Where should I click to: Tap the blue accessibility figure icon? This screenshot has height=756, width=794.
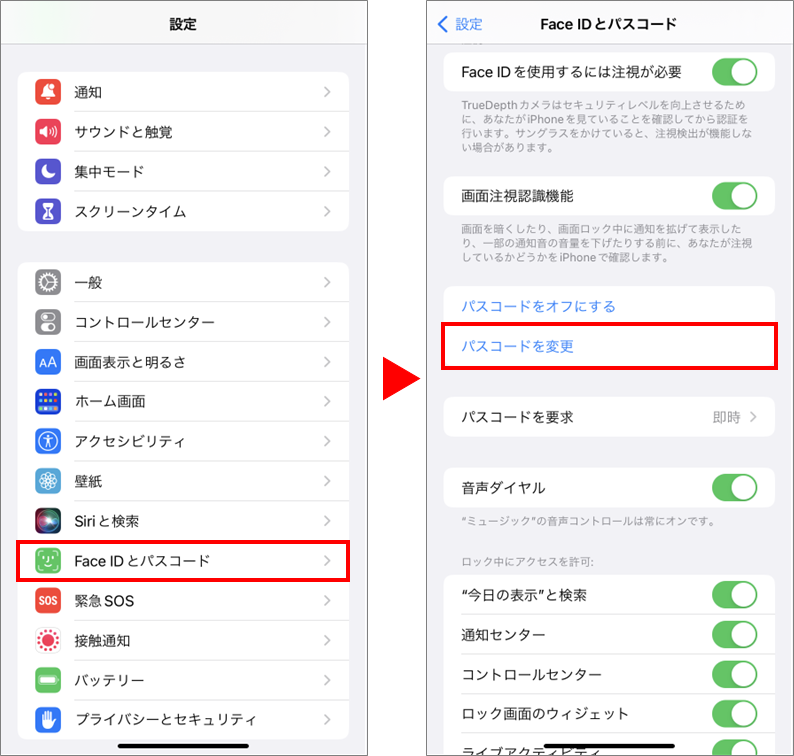tap(48, 441)
